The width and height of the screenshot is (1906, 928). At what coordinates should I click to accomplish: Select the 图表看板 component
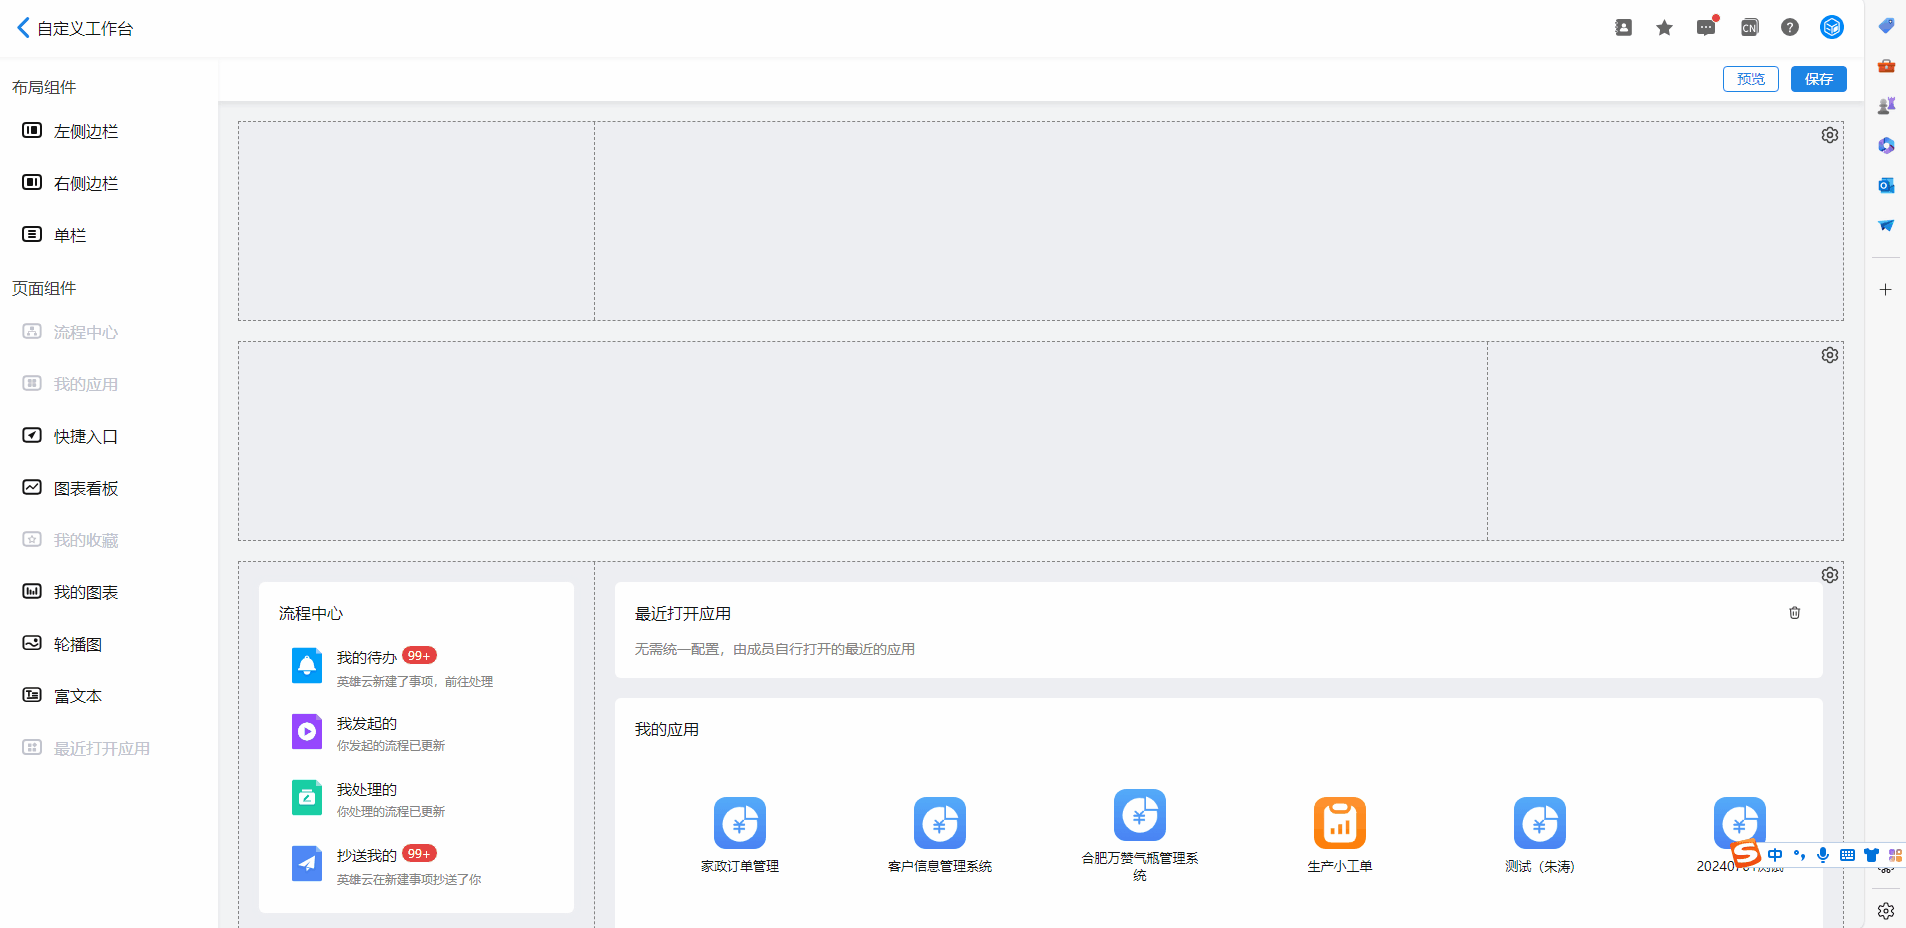pos(85,488)
